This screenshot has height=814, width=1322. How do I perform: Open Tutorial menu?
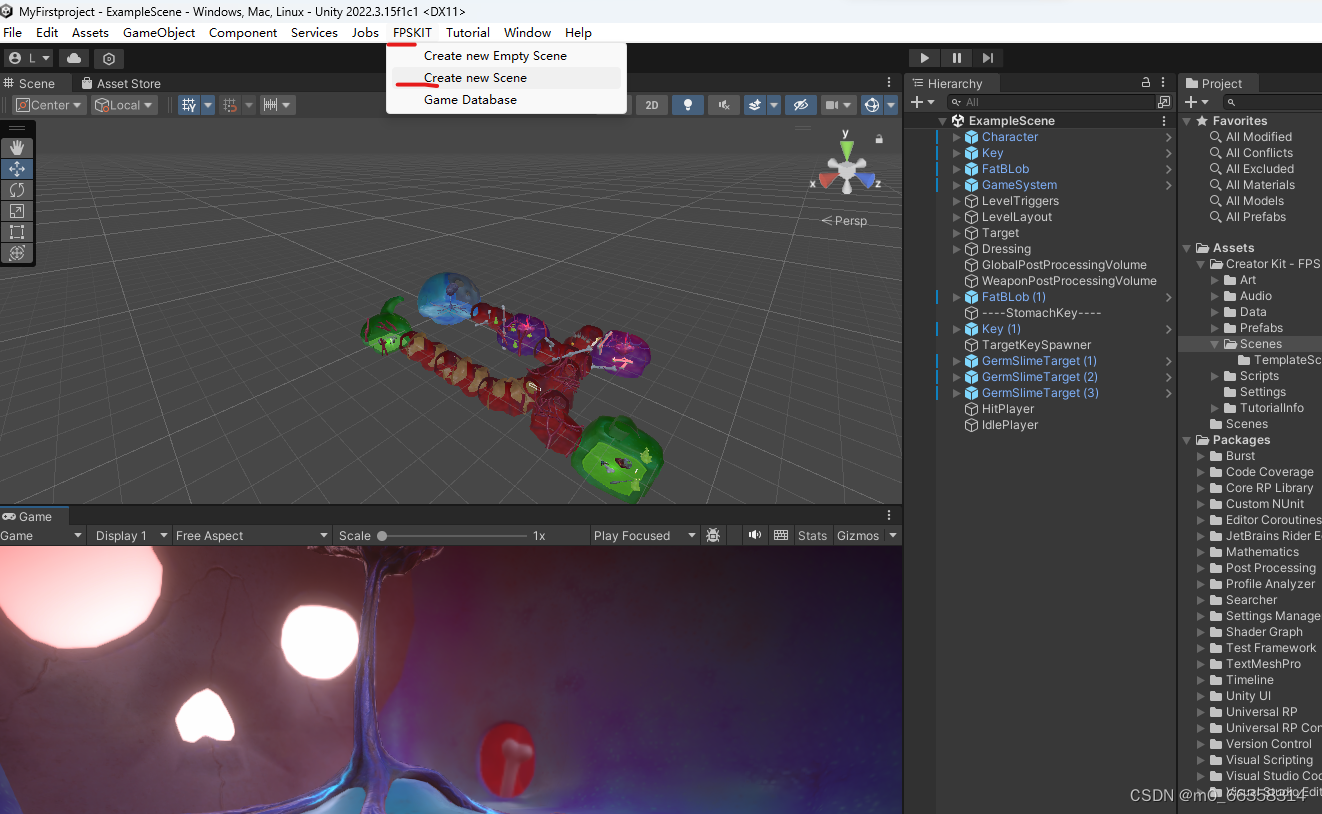468,33
